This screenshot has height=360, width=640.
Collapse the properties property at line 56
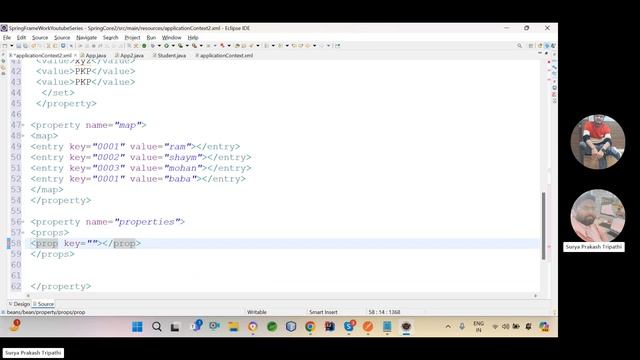coord(23,222)
